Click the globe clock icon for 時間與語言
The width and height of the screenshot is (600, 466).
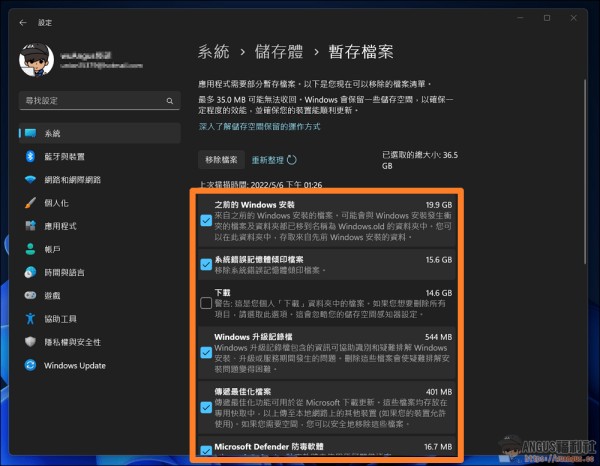30,272
